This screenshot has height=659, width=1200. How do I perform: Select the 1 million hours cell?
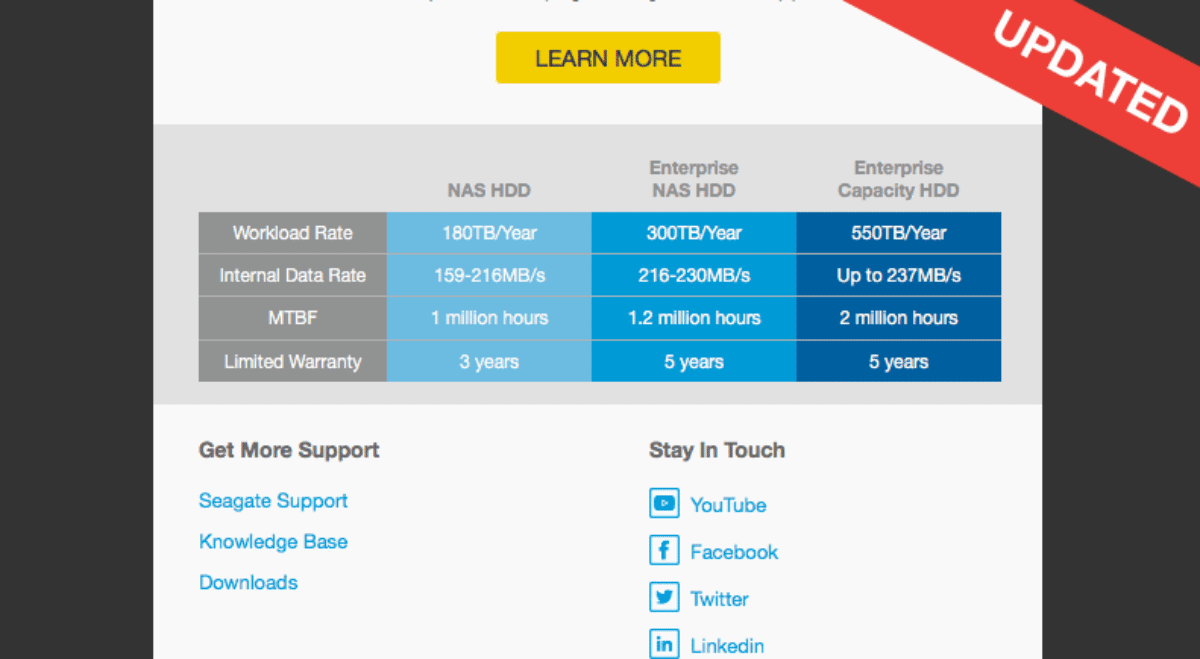point(489,318)
